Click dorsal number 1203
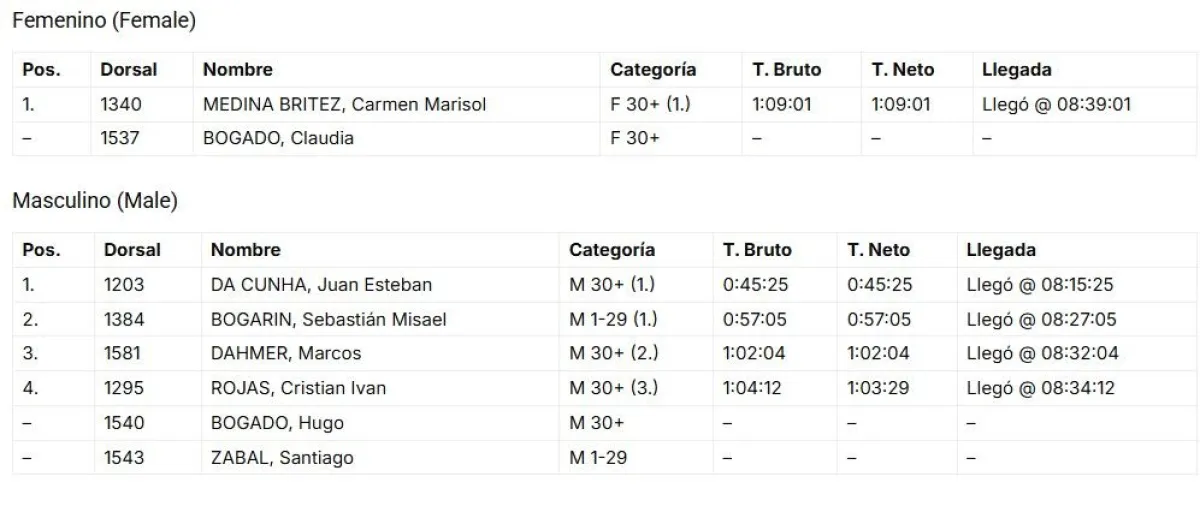 [x=124, y=284]
